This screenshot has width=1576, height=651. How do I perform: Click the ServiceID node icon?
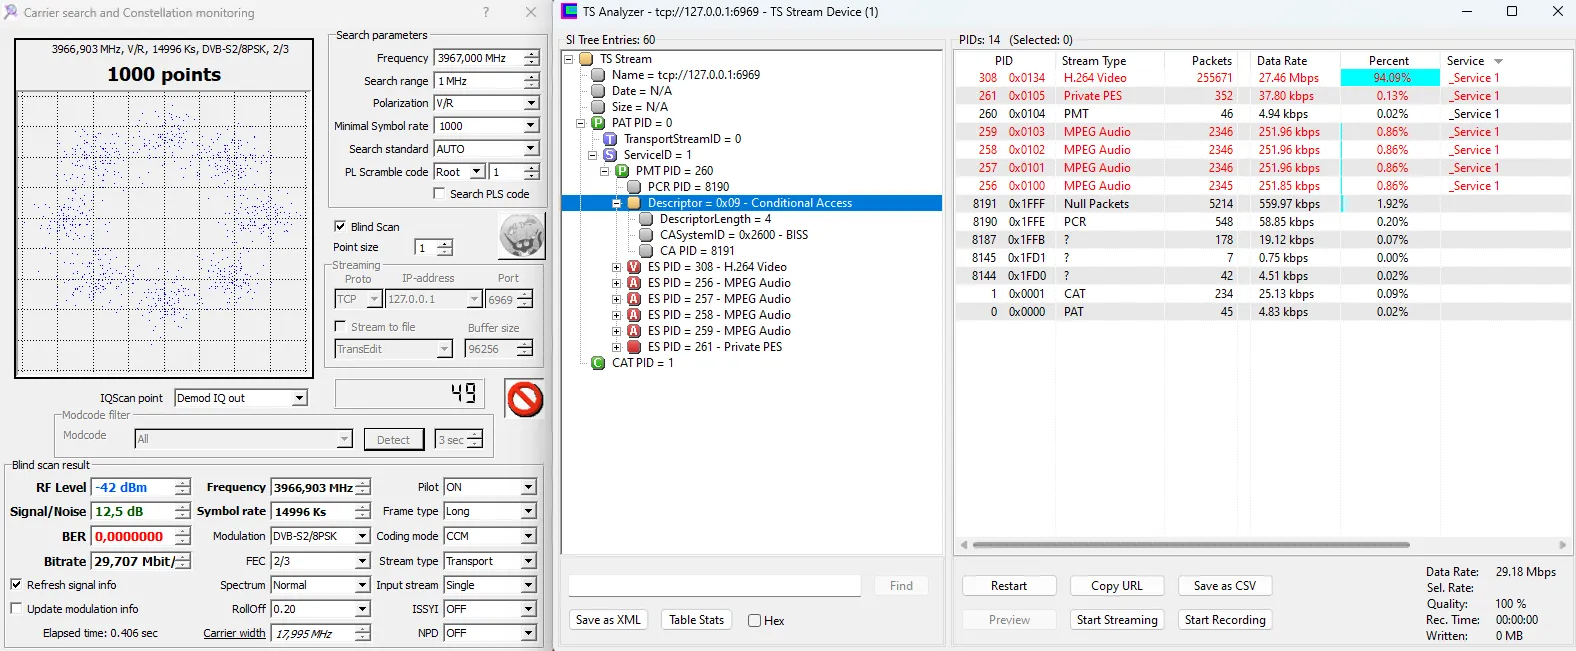pos(609,155)
